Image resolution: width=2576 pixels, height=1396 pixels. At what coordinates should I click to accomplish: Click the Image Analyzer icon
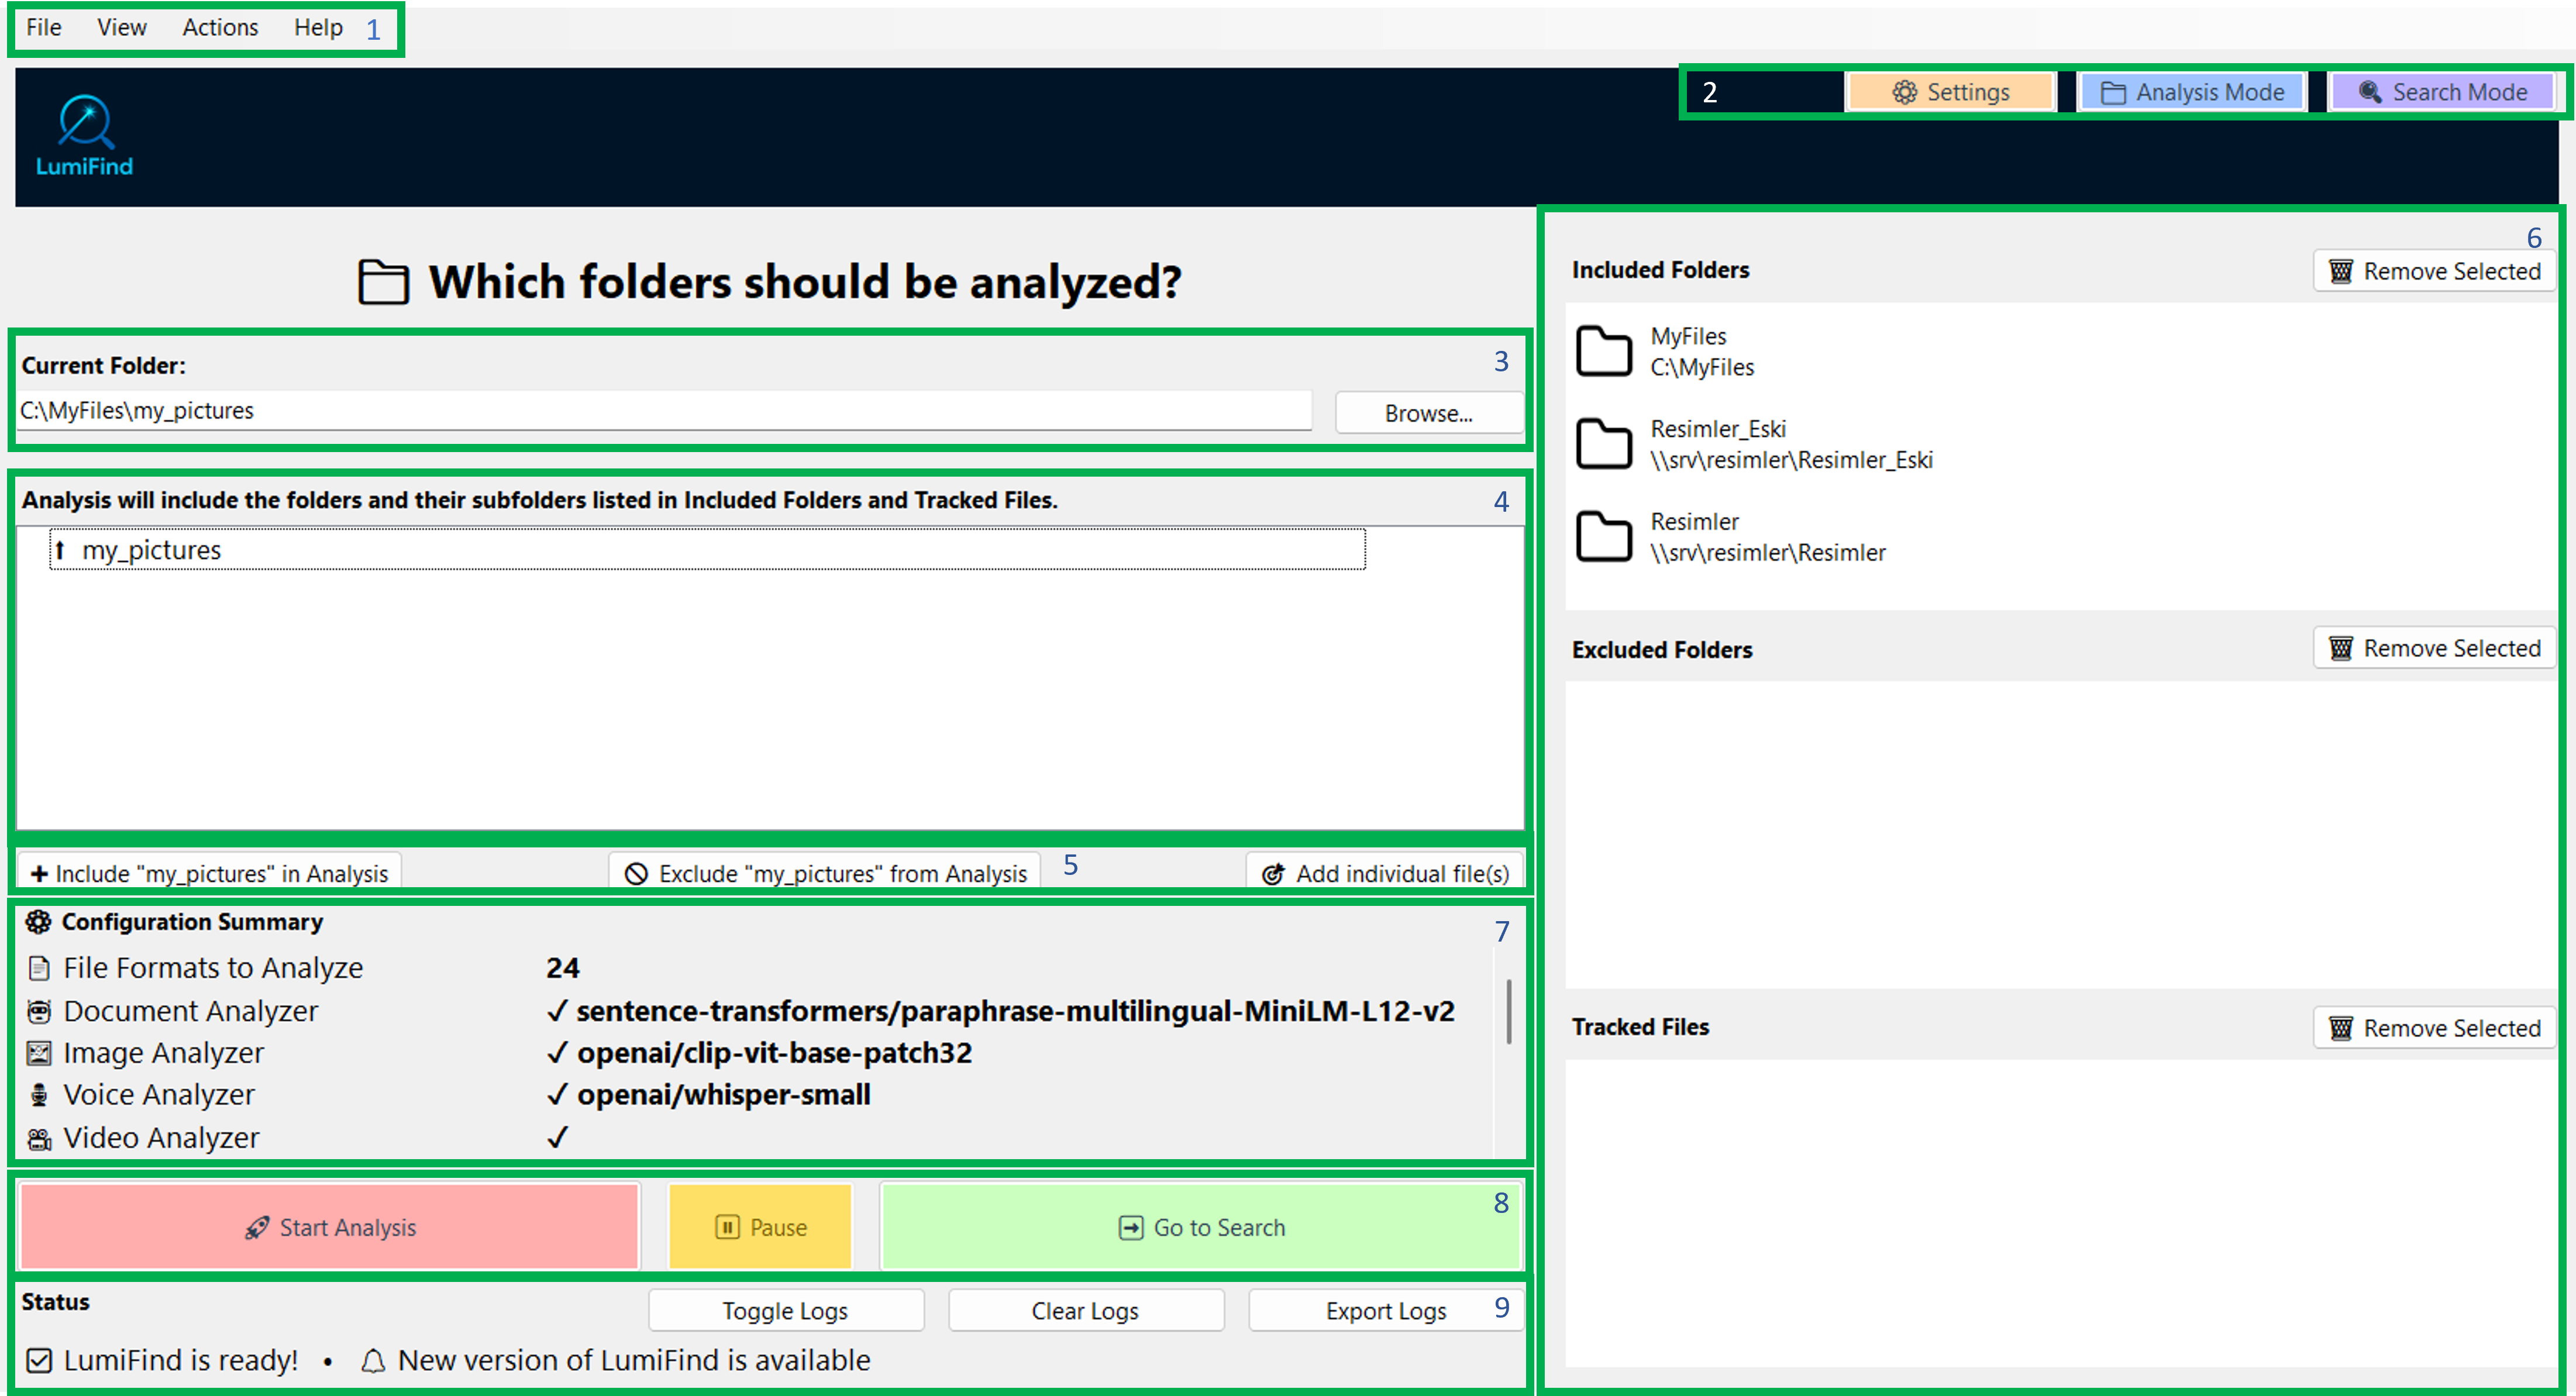point(39,1053)
